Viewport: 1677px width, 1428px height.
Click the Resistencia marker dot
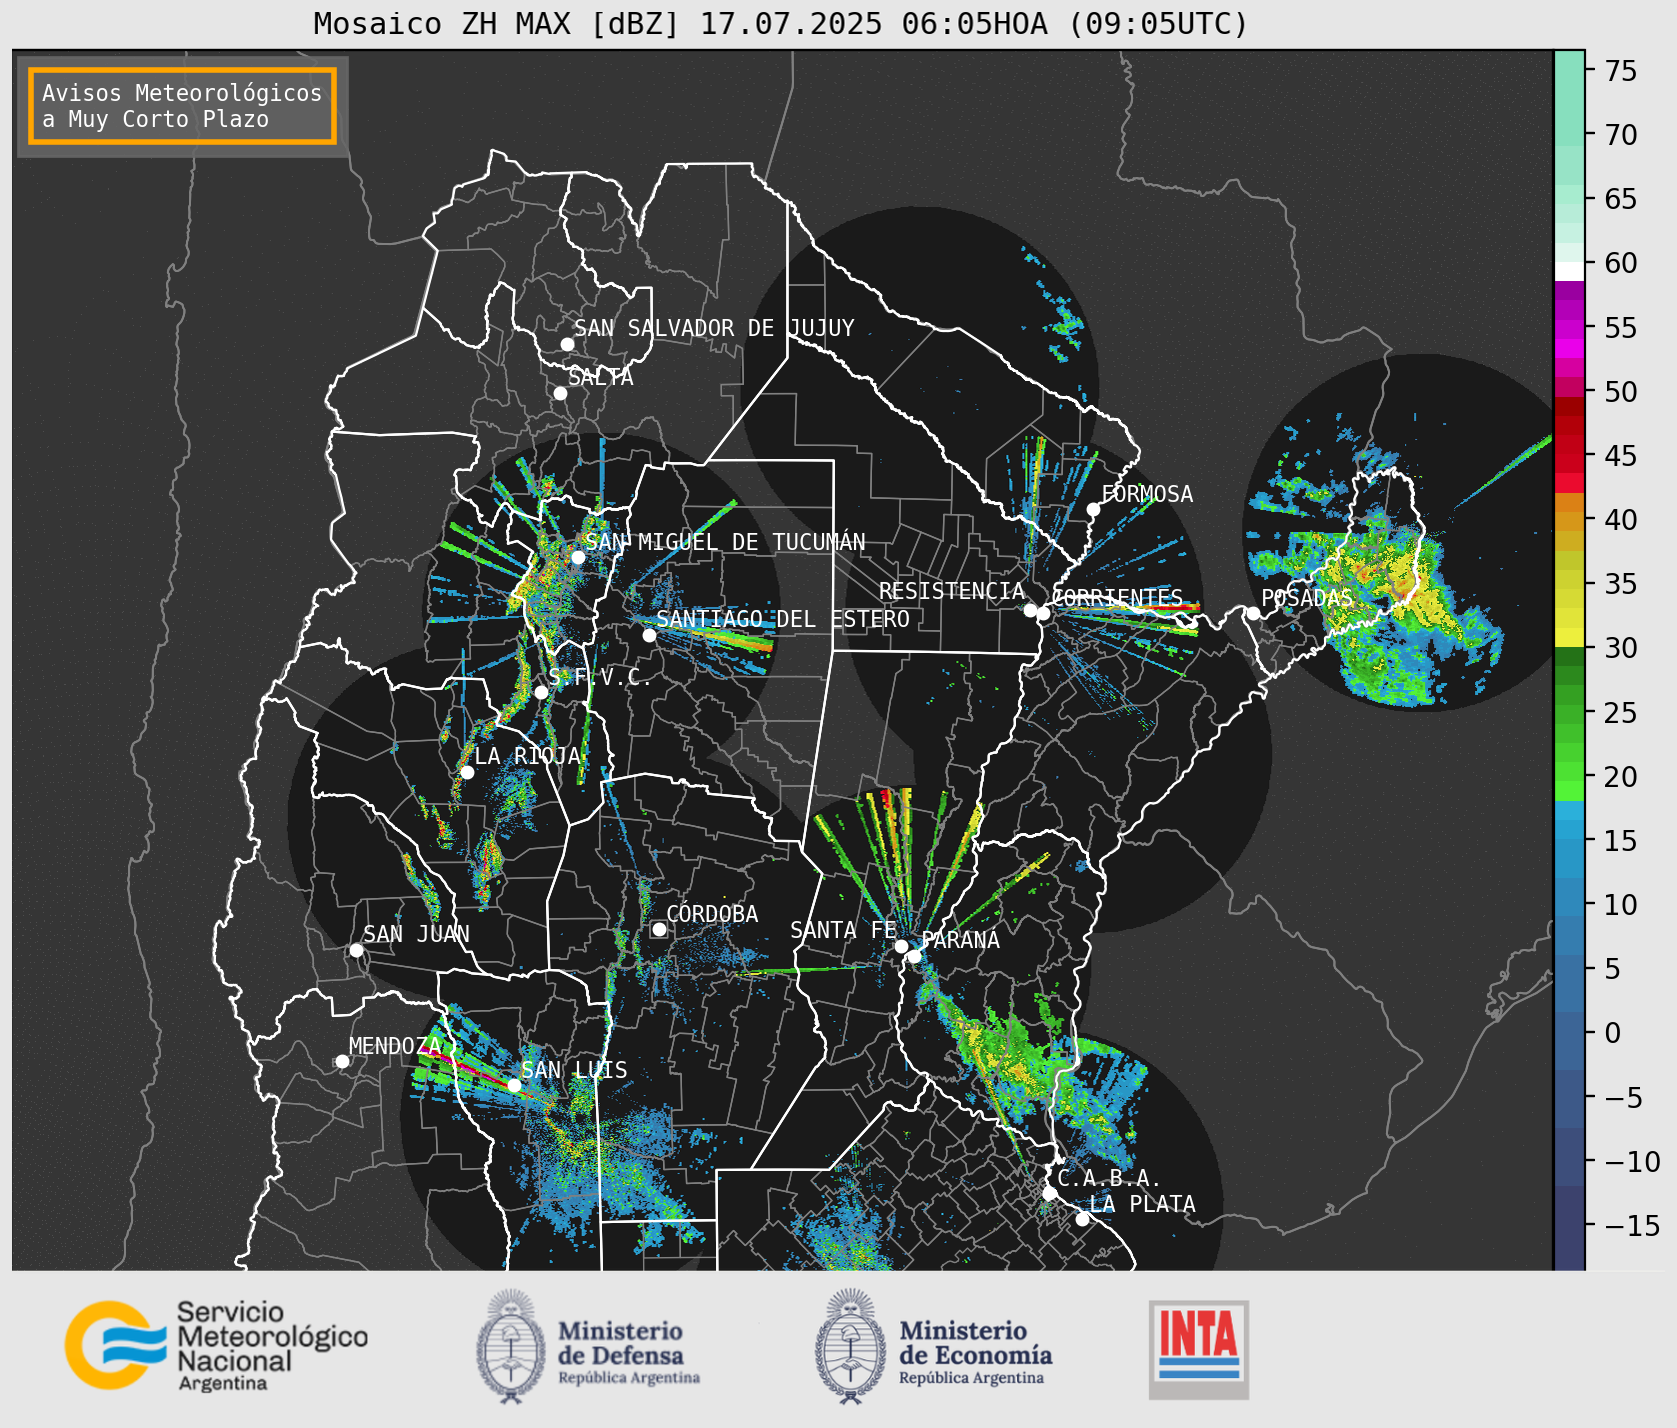(1030, 610)
